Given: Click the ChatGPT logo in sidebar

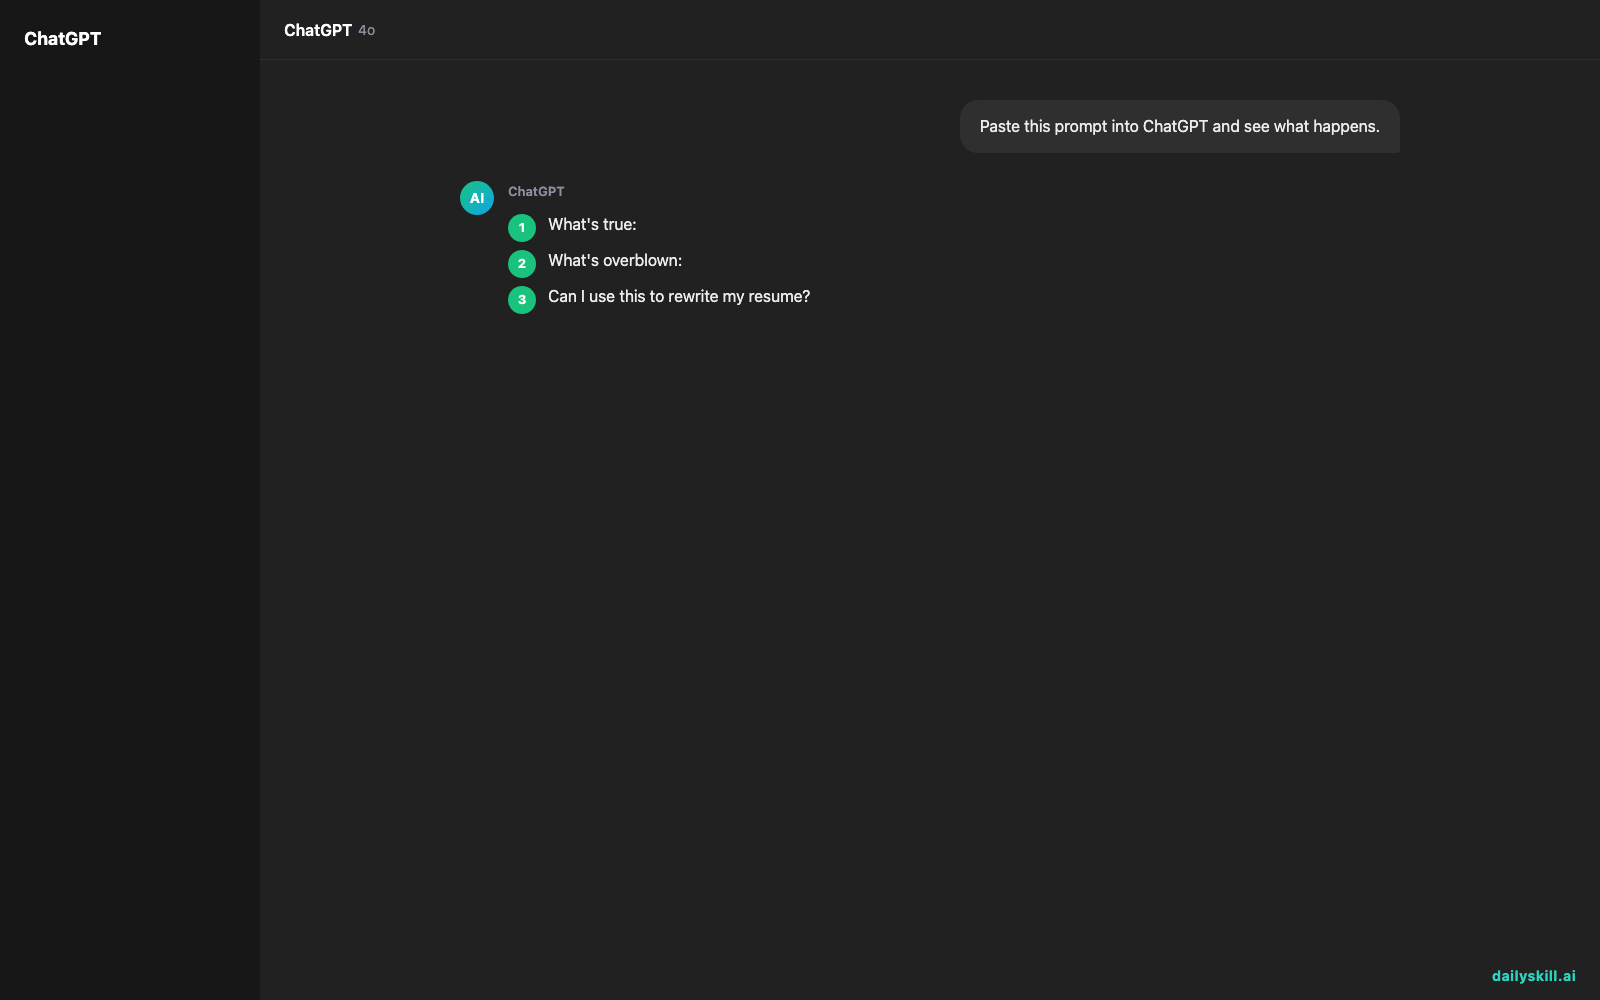Looking at the screenshot, I should (x=62, y=39).
